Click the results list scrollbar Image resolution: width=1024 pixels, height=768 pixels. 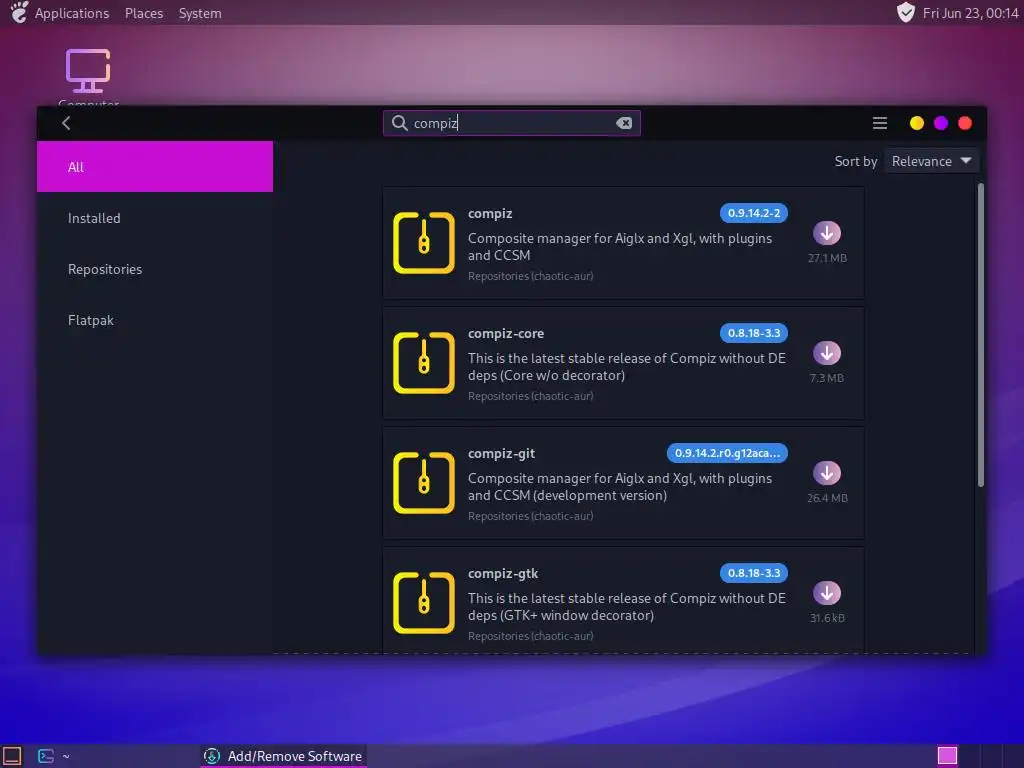[x=980, y=335]
